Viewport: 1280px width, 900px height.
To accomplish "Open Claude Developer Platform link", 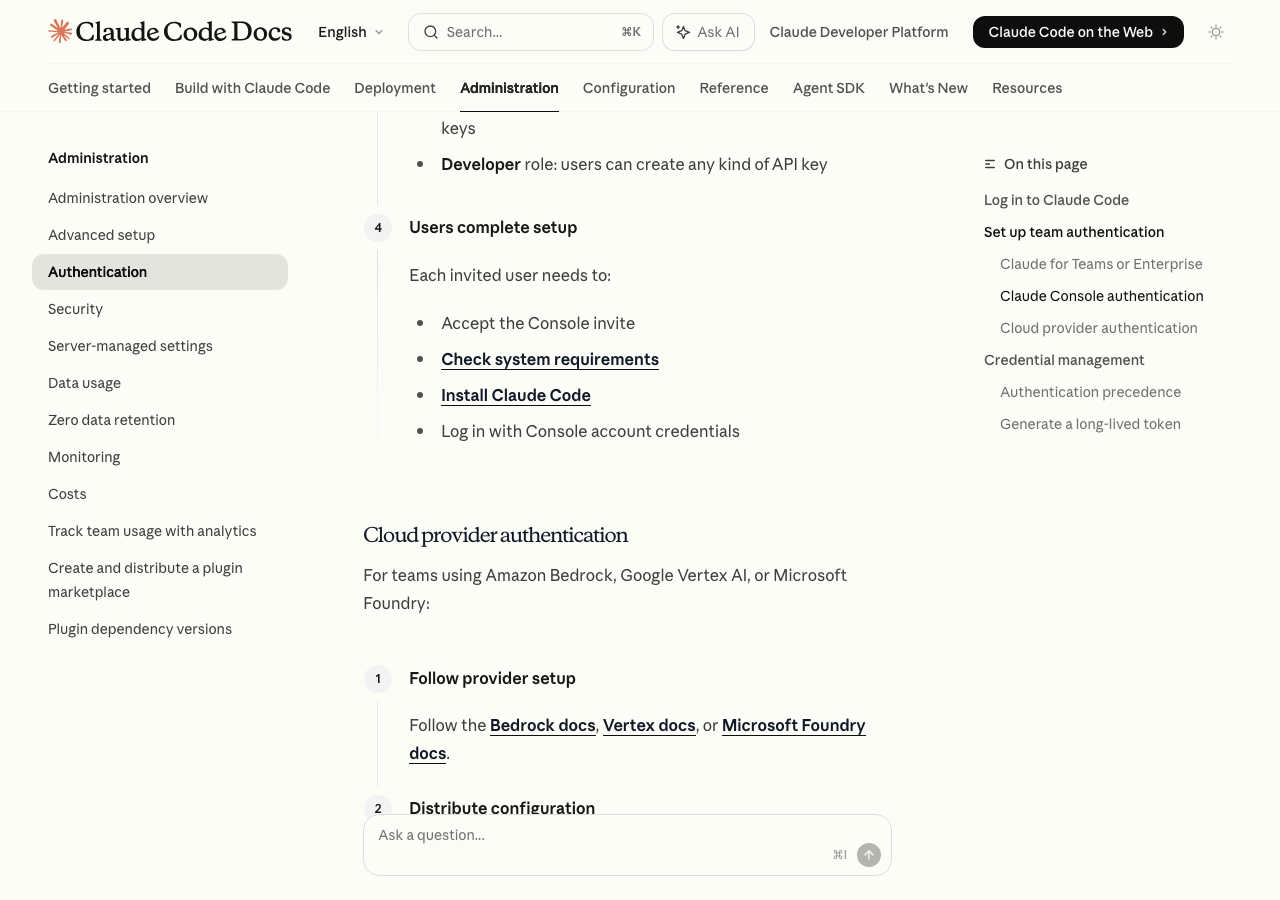I will click(x=858, y=32).
